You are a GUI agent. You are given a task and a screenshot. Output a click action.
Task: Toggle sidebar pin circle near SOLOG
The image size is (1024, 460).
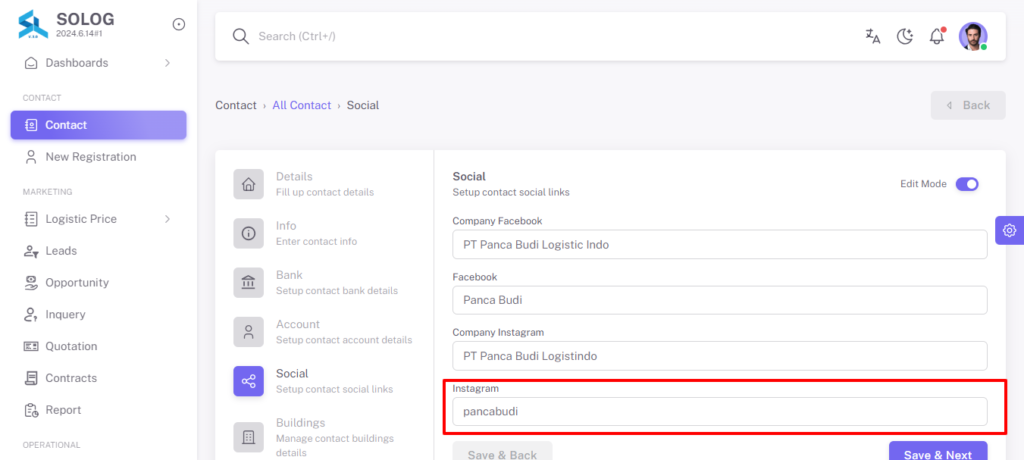(178, 24)
